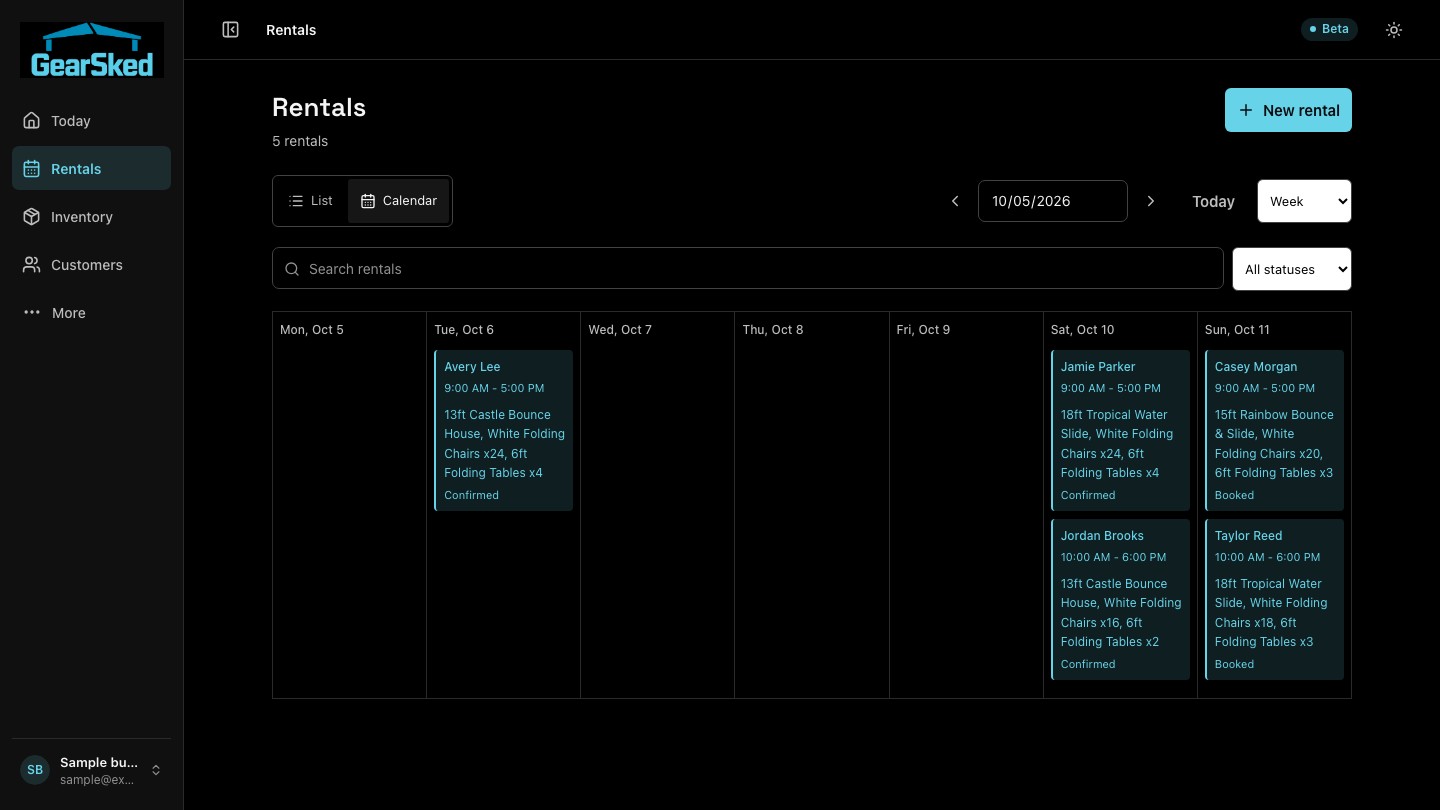Click the magnifier icon in search bar
This screenshot has width=1440, height=810.
pyautogui.click(x=292, y=269)
